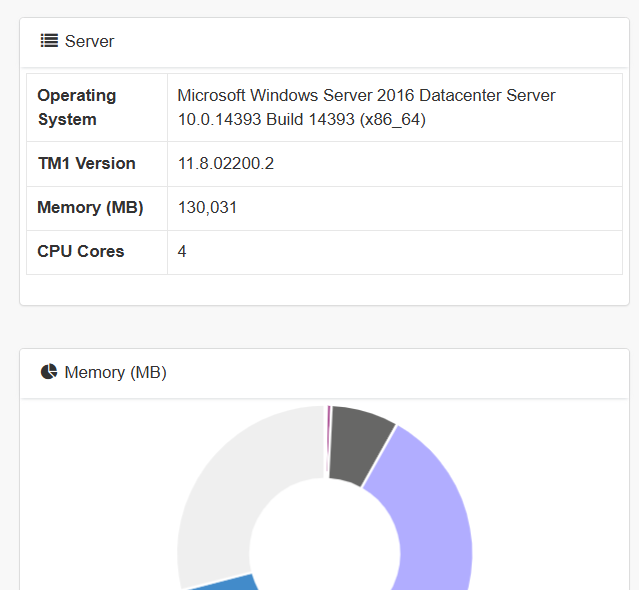Select the CPU Cores row label
The height and width of the screenshot is (590, 639).
(x=81, y=251)
